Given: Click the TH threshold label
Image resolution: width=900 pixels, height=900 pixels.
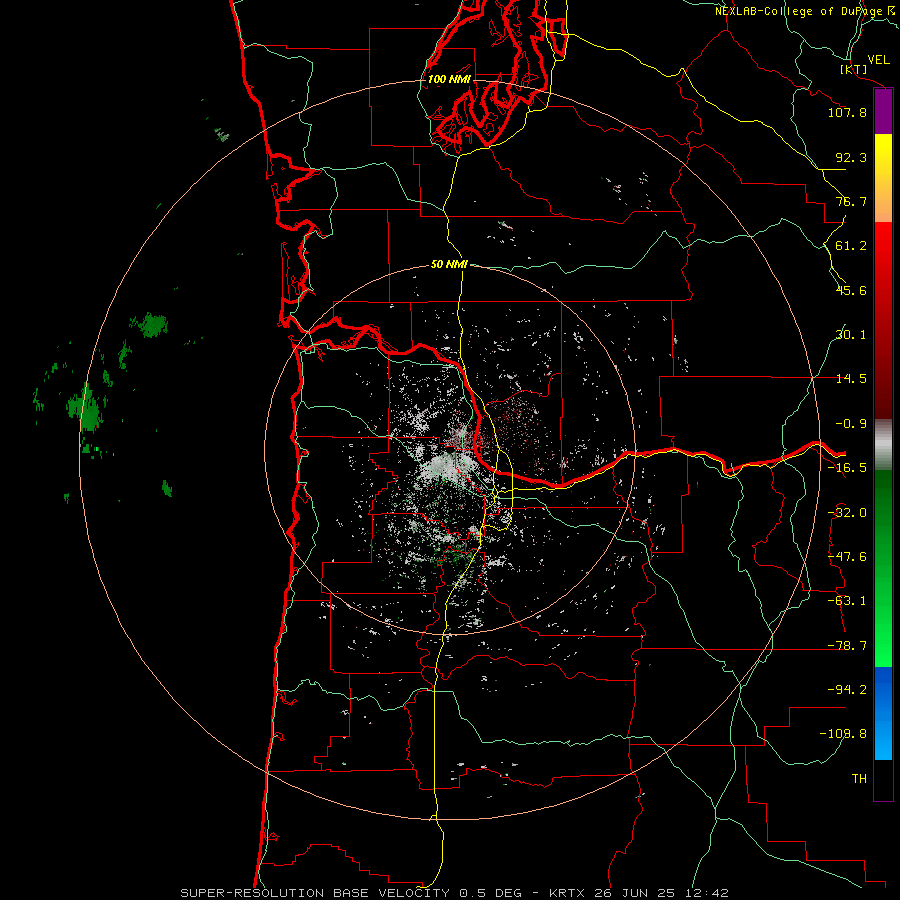Looking at the screenshot, I should [x=859, y=779].
